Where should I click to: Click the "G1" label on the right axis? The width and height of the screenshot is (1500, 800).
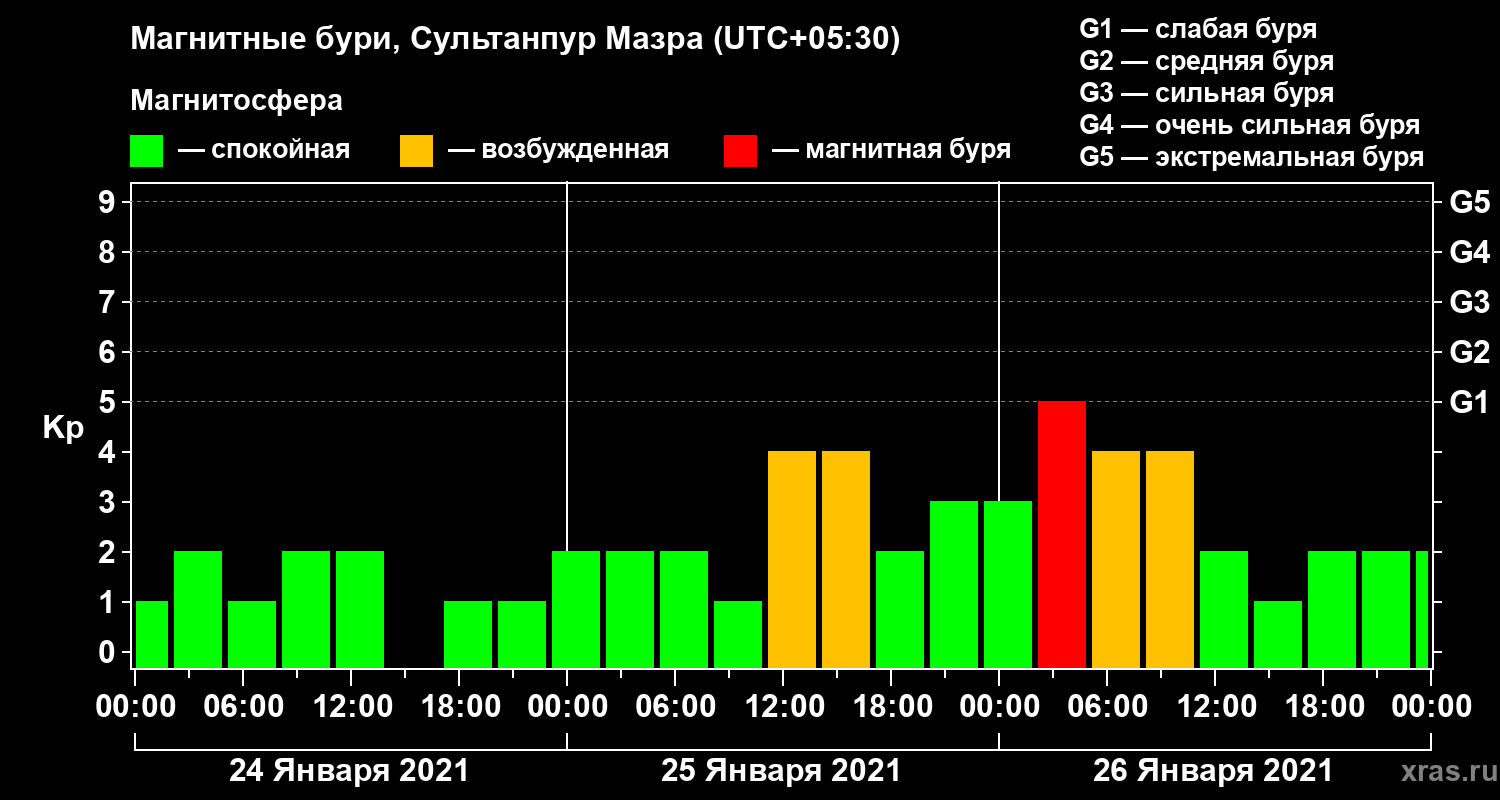[x=1469, y=402]
